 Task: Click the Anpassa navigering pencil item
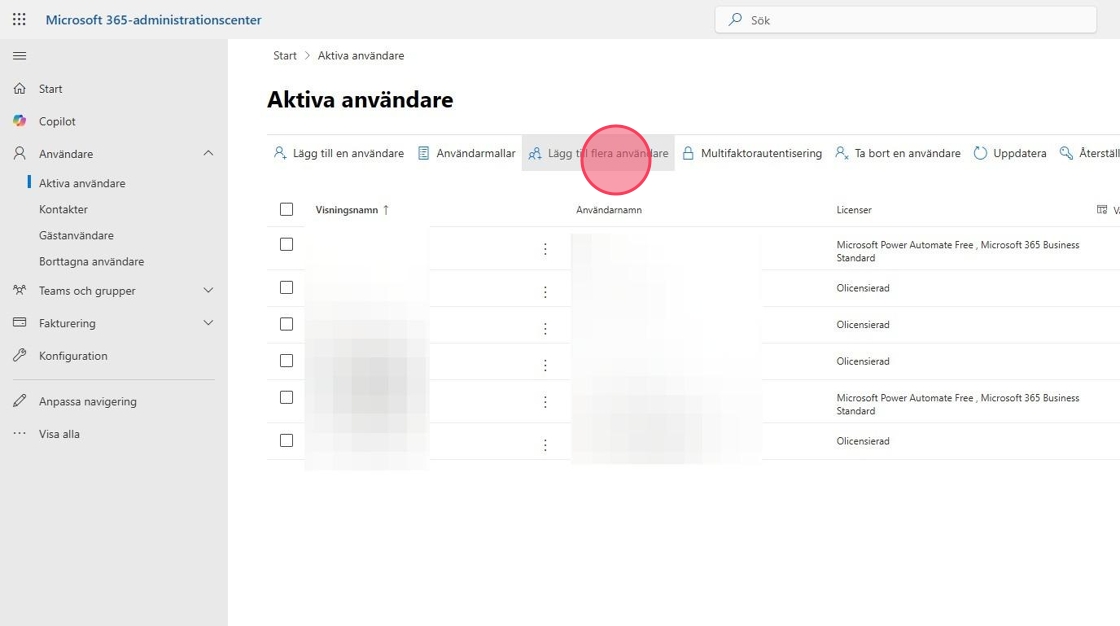(x=87, y=401)
